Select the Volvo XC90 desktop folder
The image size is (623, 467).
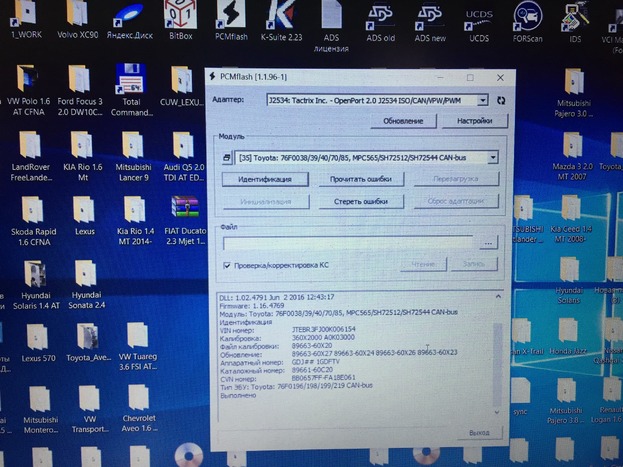tap(76, 18)
